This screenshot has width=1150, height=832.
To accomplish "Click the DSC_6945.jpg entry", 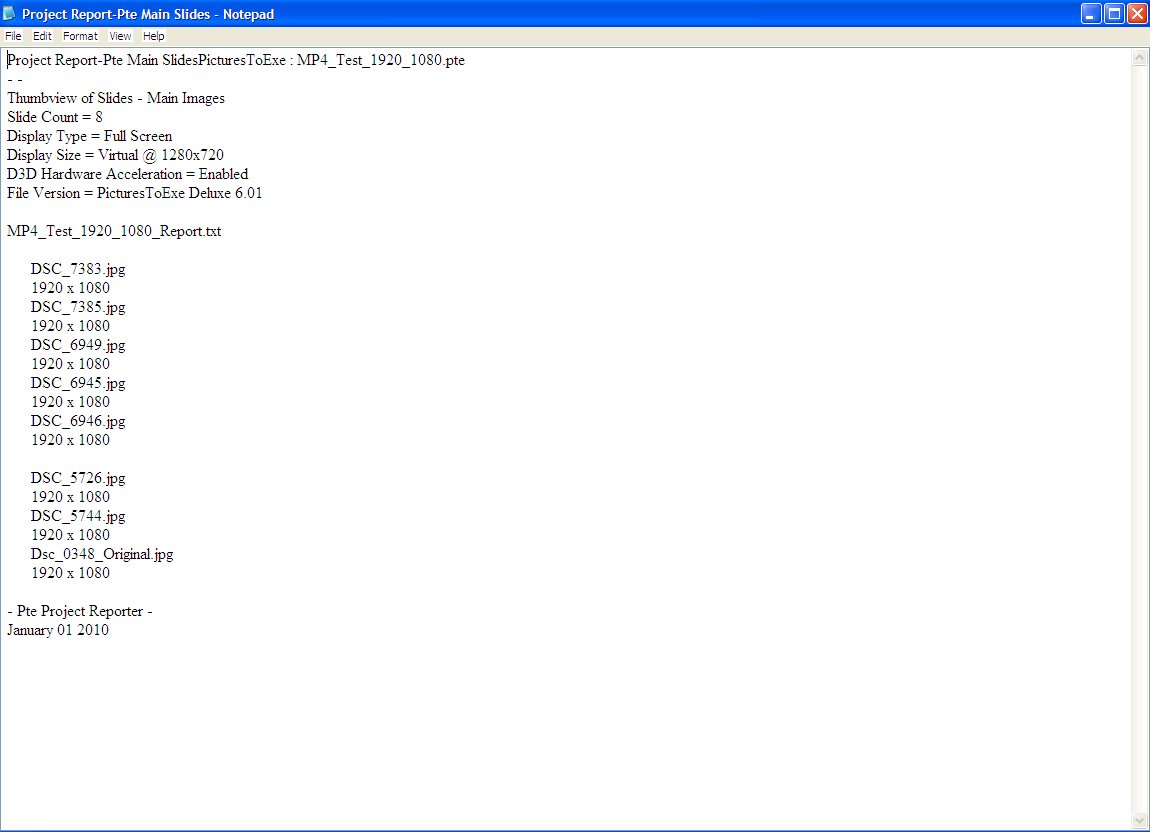I will click(78, 384).
